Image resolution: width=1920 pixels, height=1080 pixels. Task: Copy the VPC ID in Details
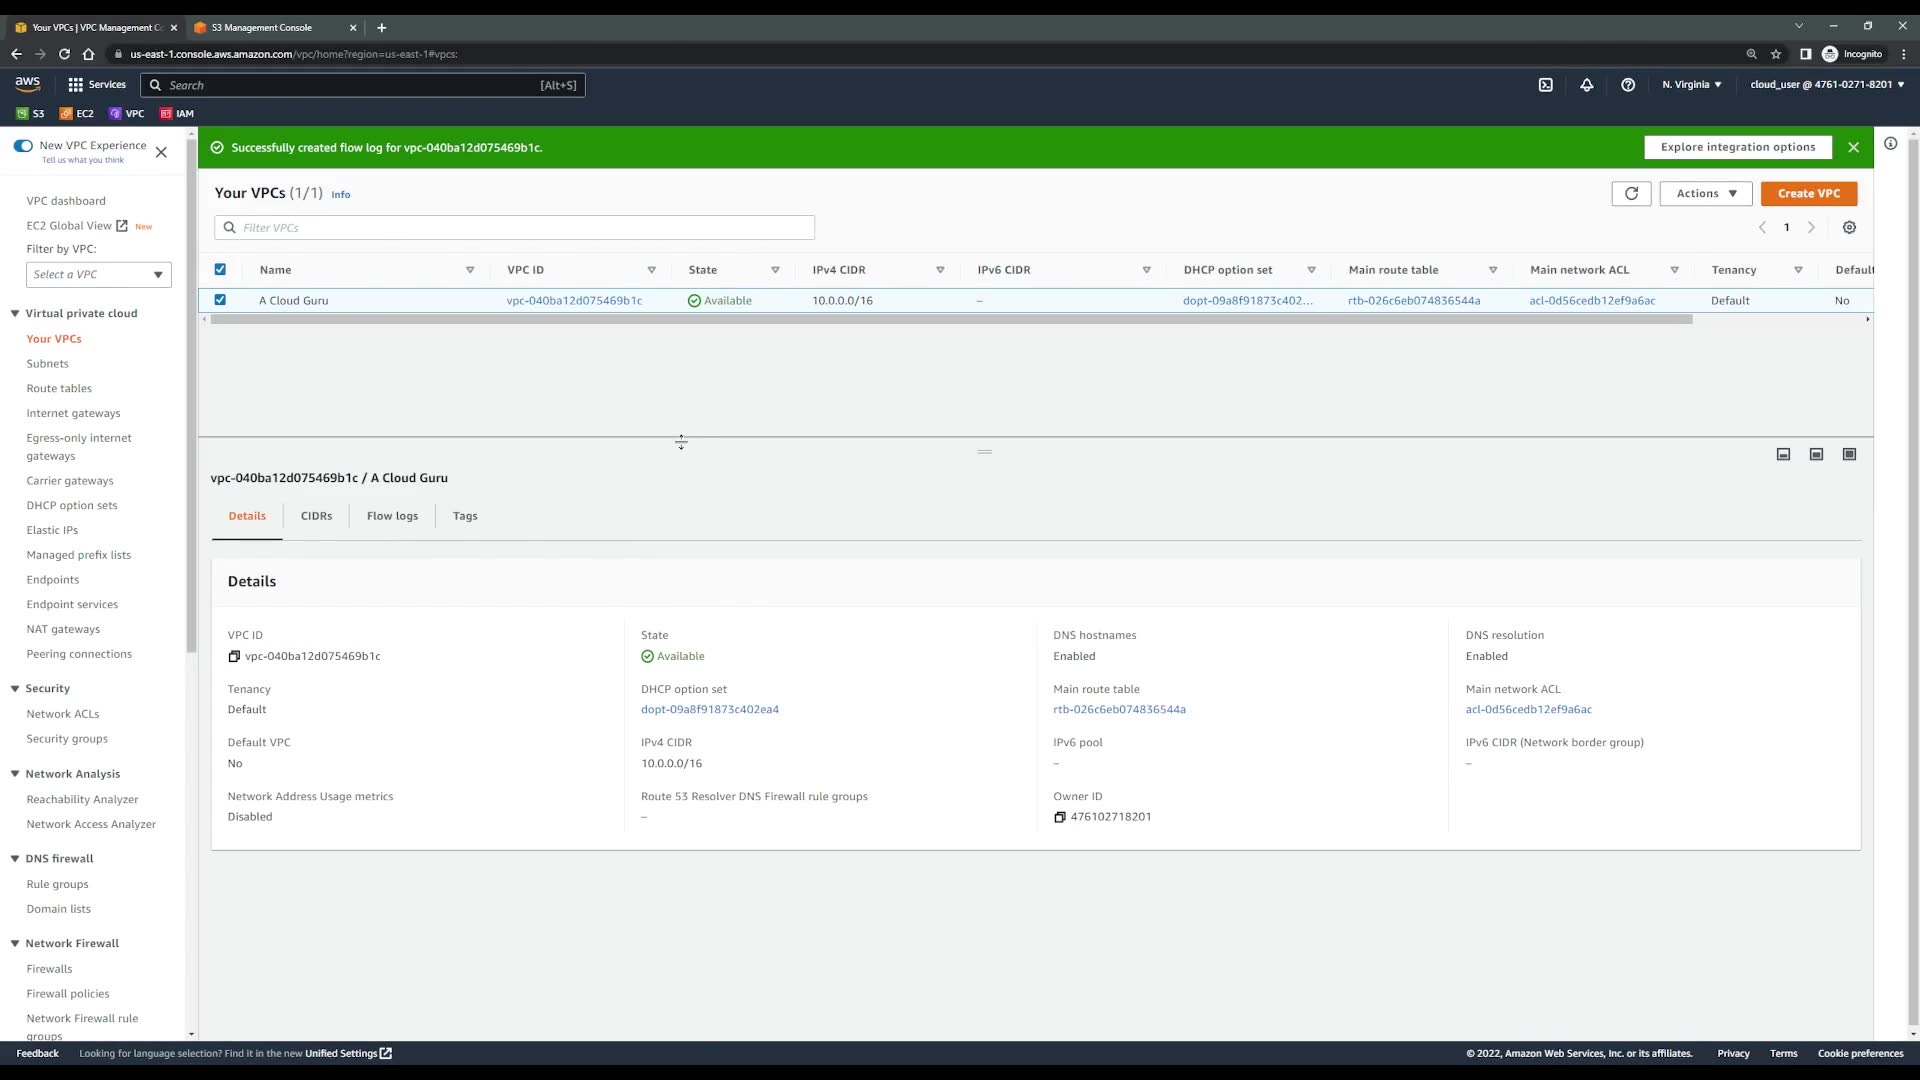234,657
